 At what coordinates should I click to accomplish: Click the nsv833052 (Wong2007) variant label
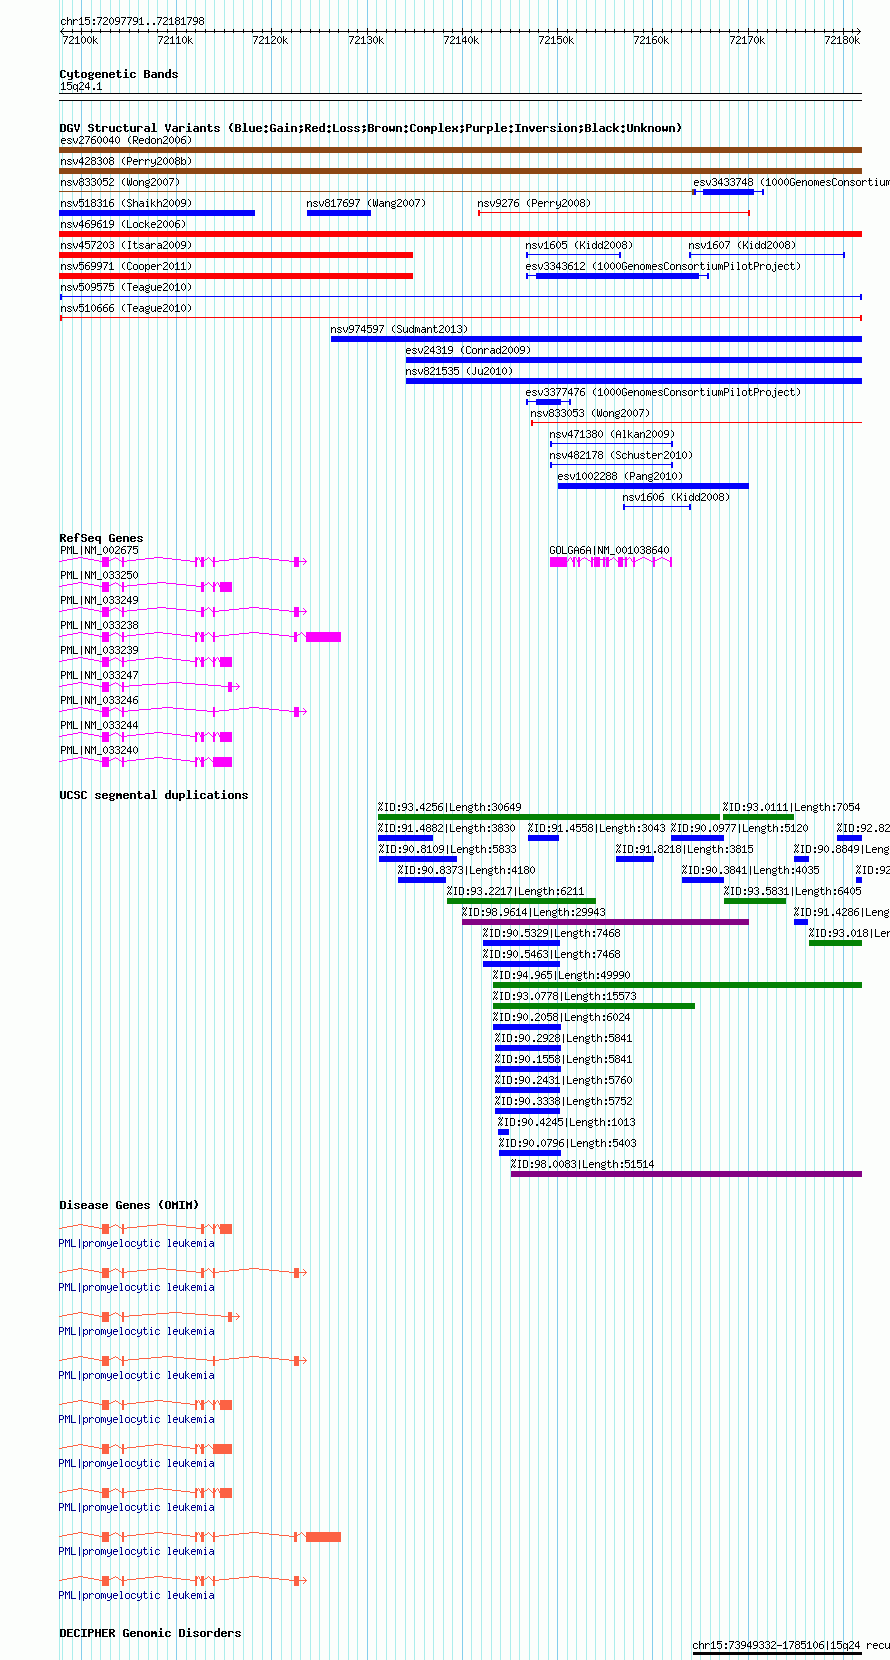pyautogui.click(x=119, y=182)
